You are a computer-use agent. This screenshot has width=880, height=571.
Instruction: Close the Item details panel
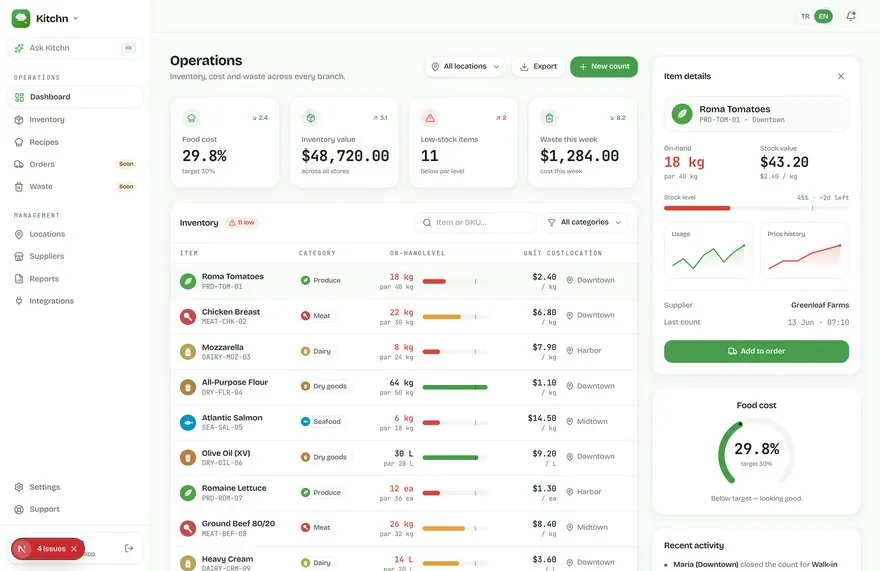click(841, 76)
